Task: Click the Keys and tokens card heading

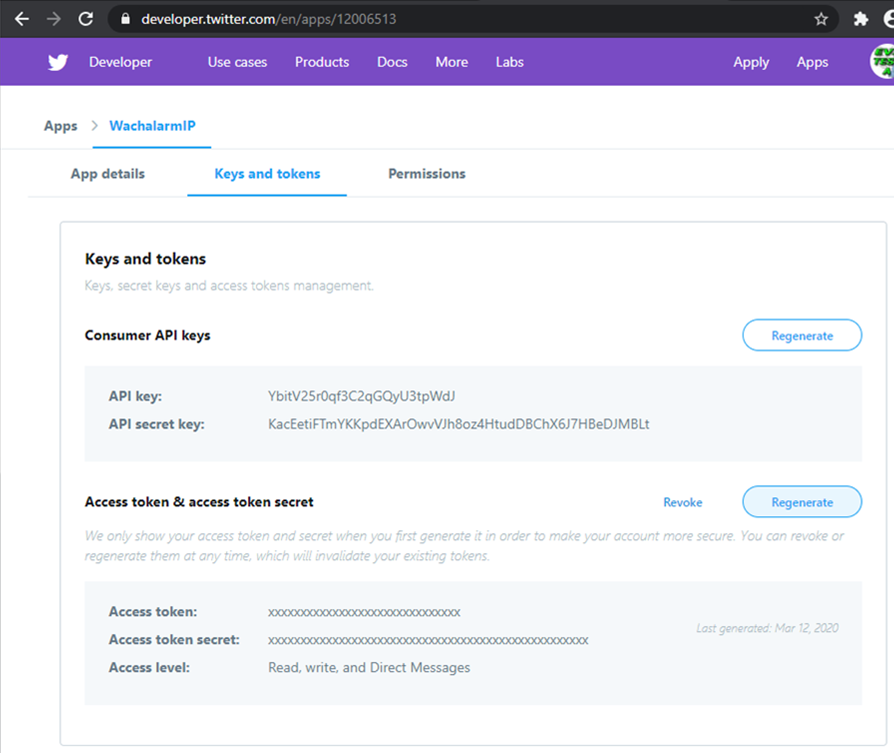Action: (x=145, y=259)
